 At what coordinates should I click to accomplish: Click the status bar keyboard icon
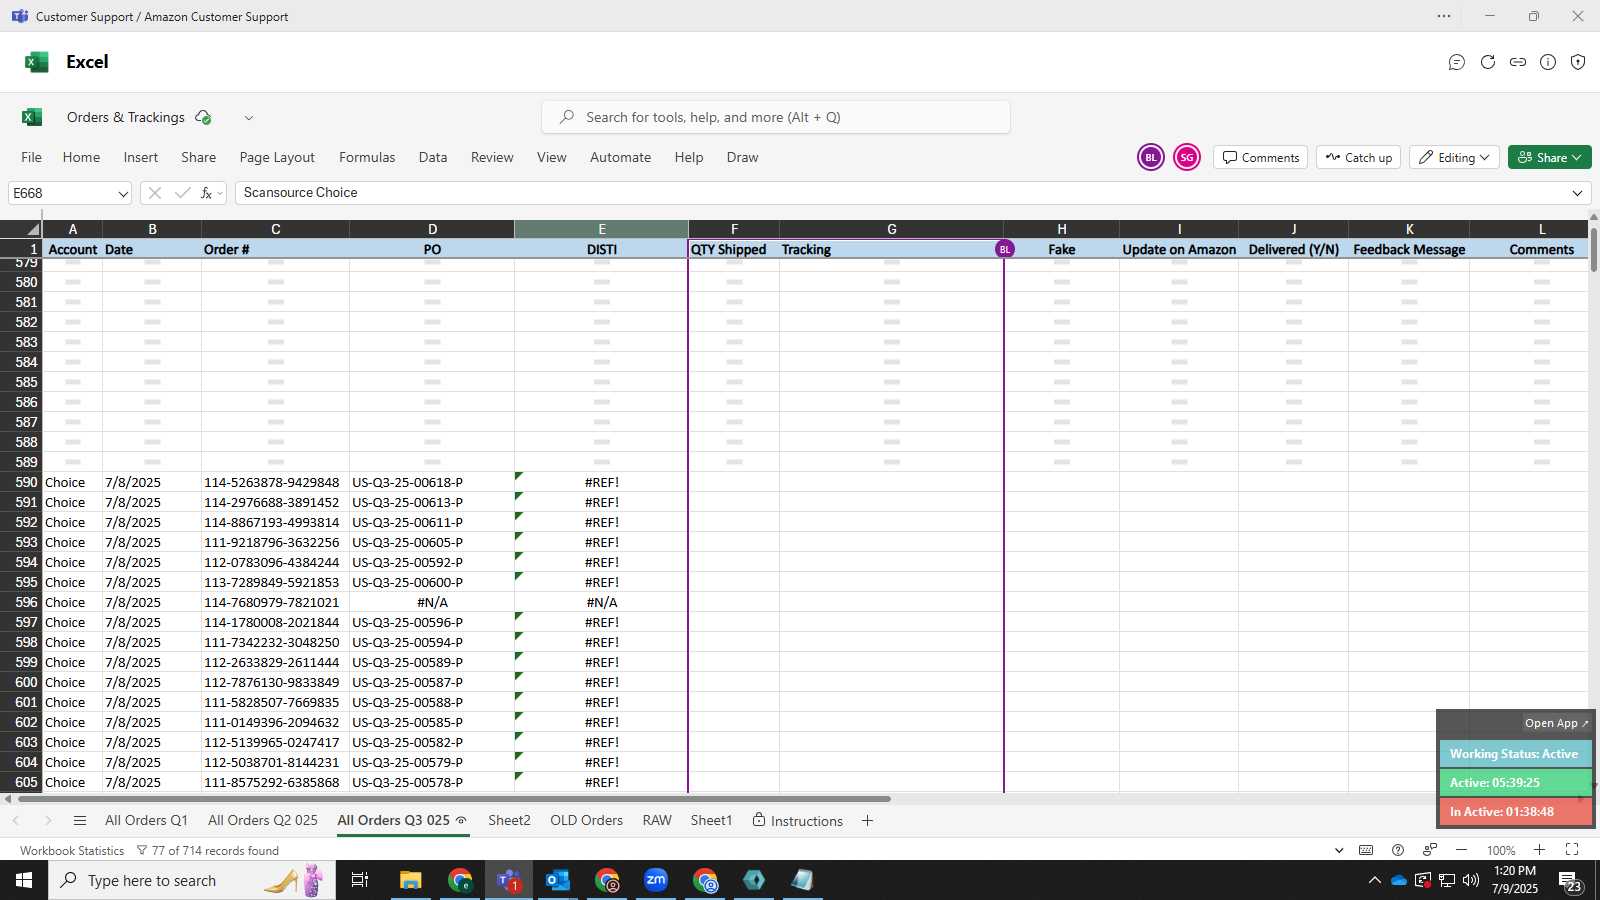point(1366,850)
